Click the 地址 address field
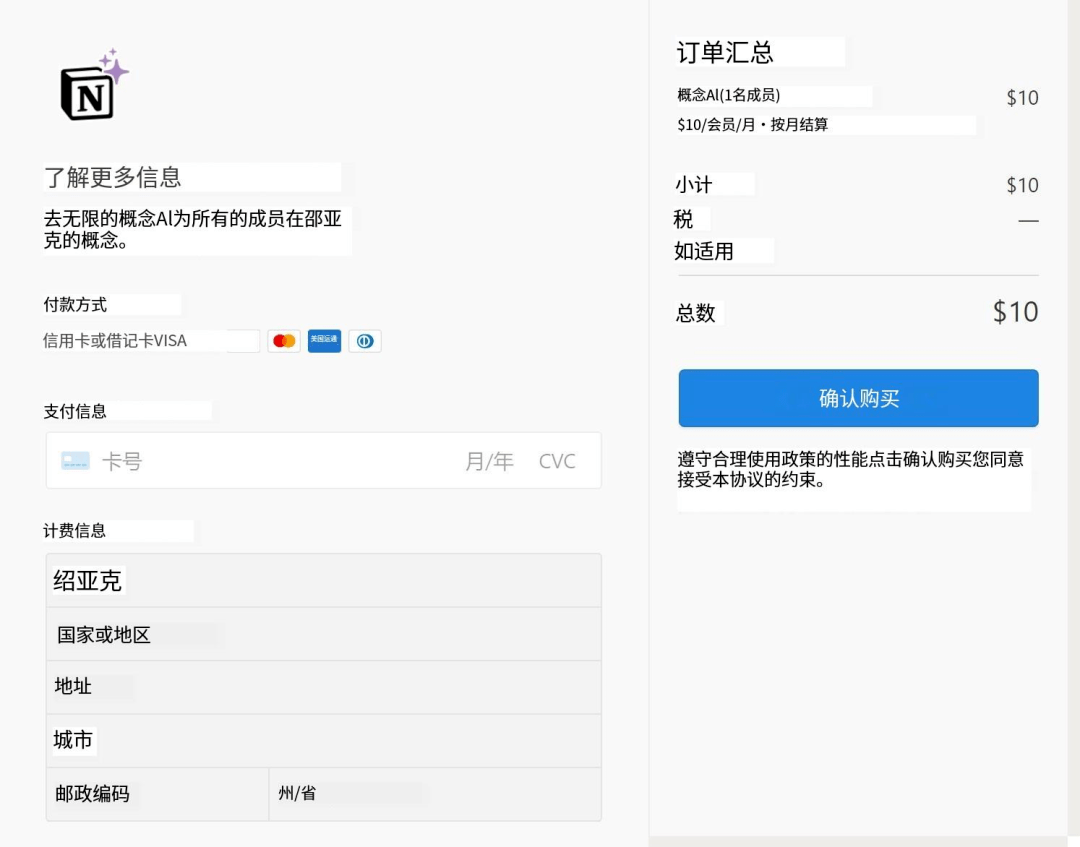Screen dimensions: 1080x847 [x=324, y=687]
